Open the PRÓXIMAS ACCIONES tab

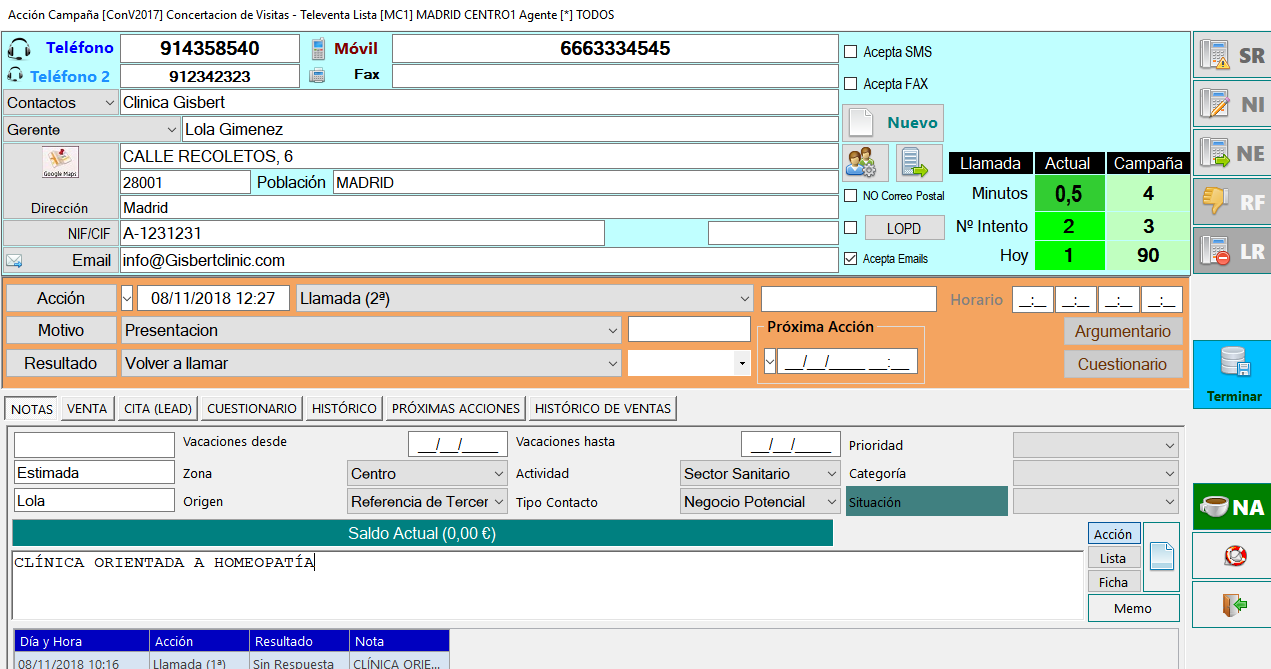(456, 408)
